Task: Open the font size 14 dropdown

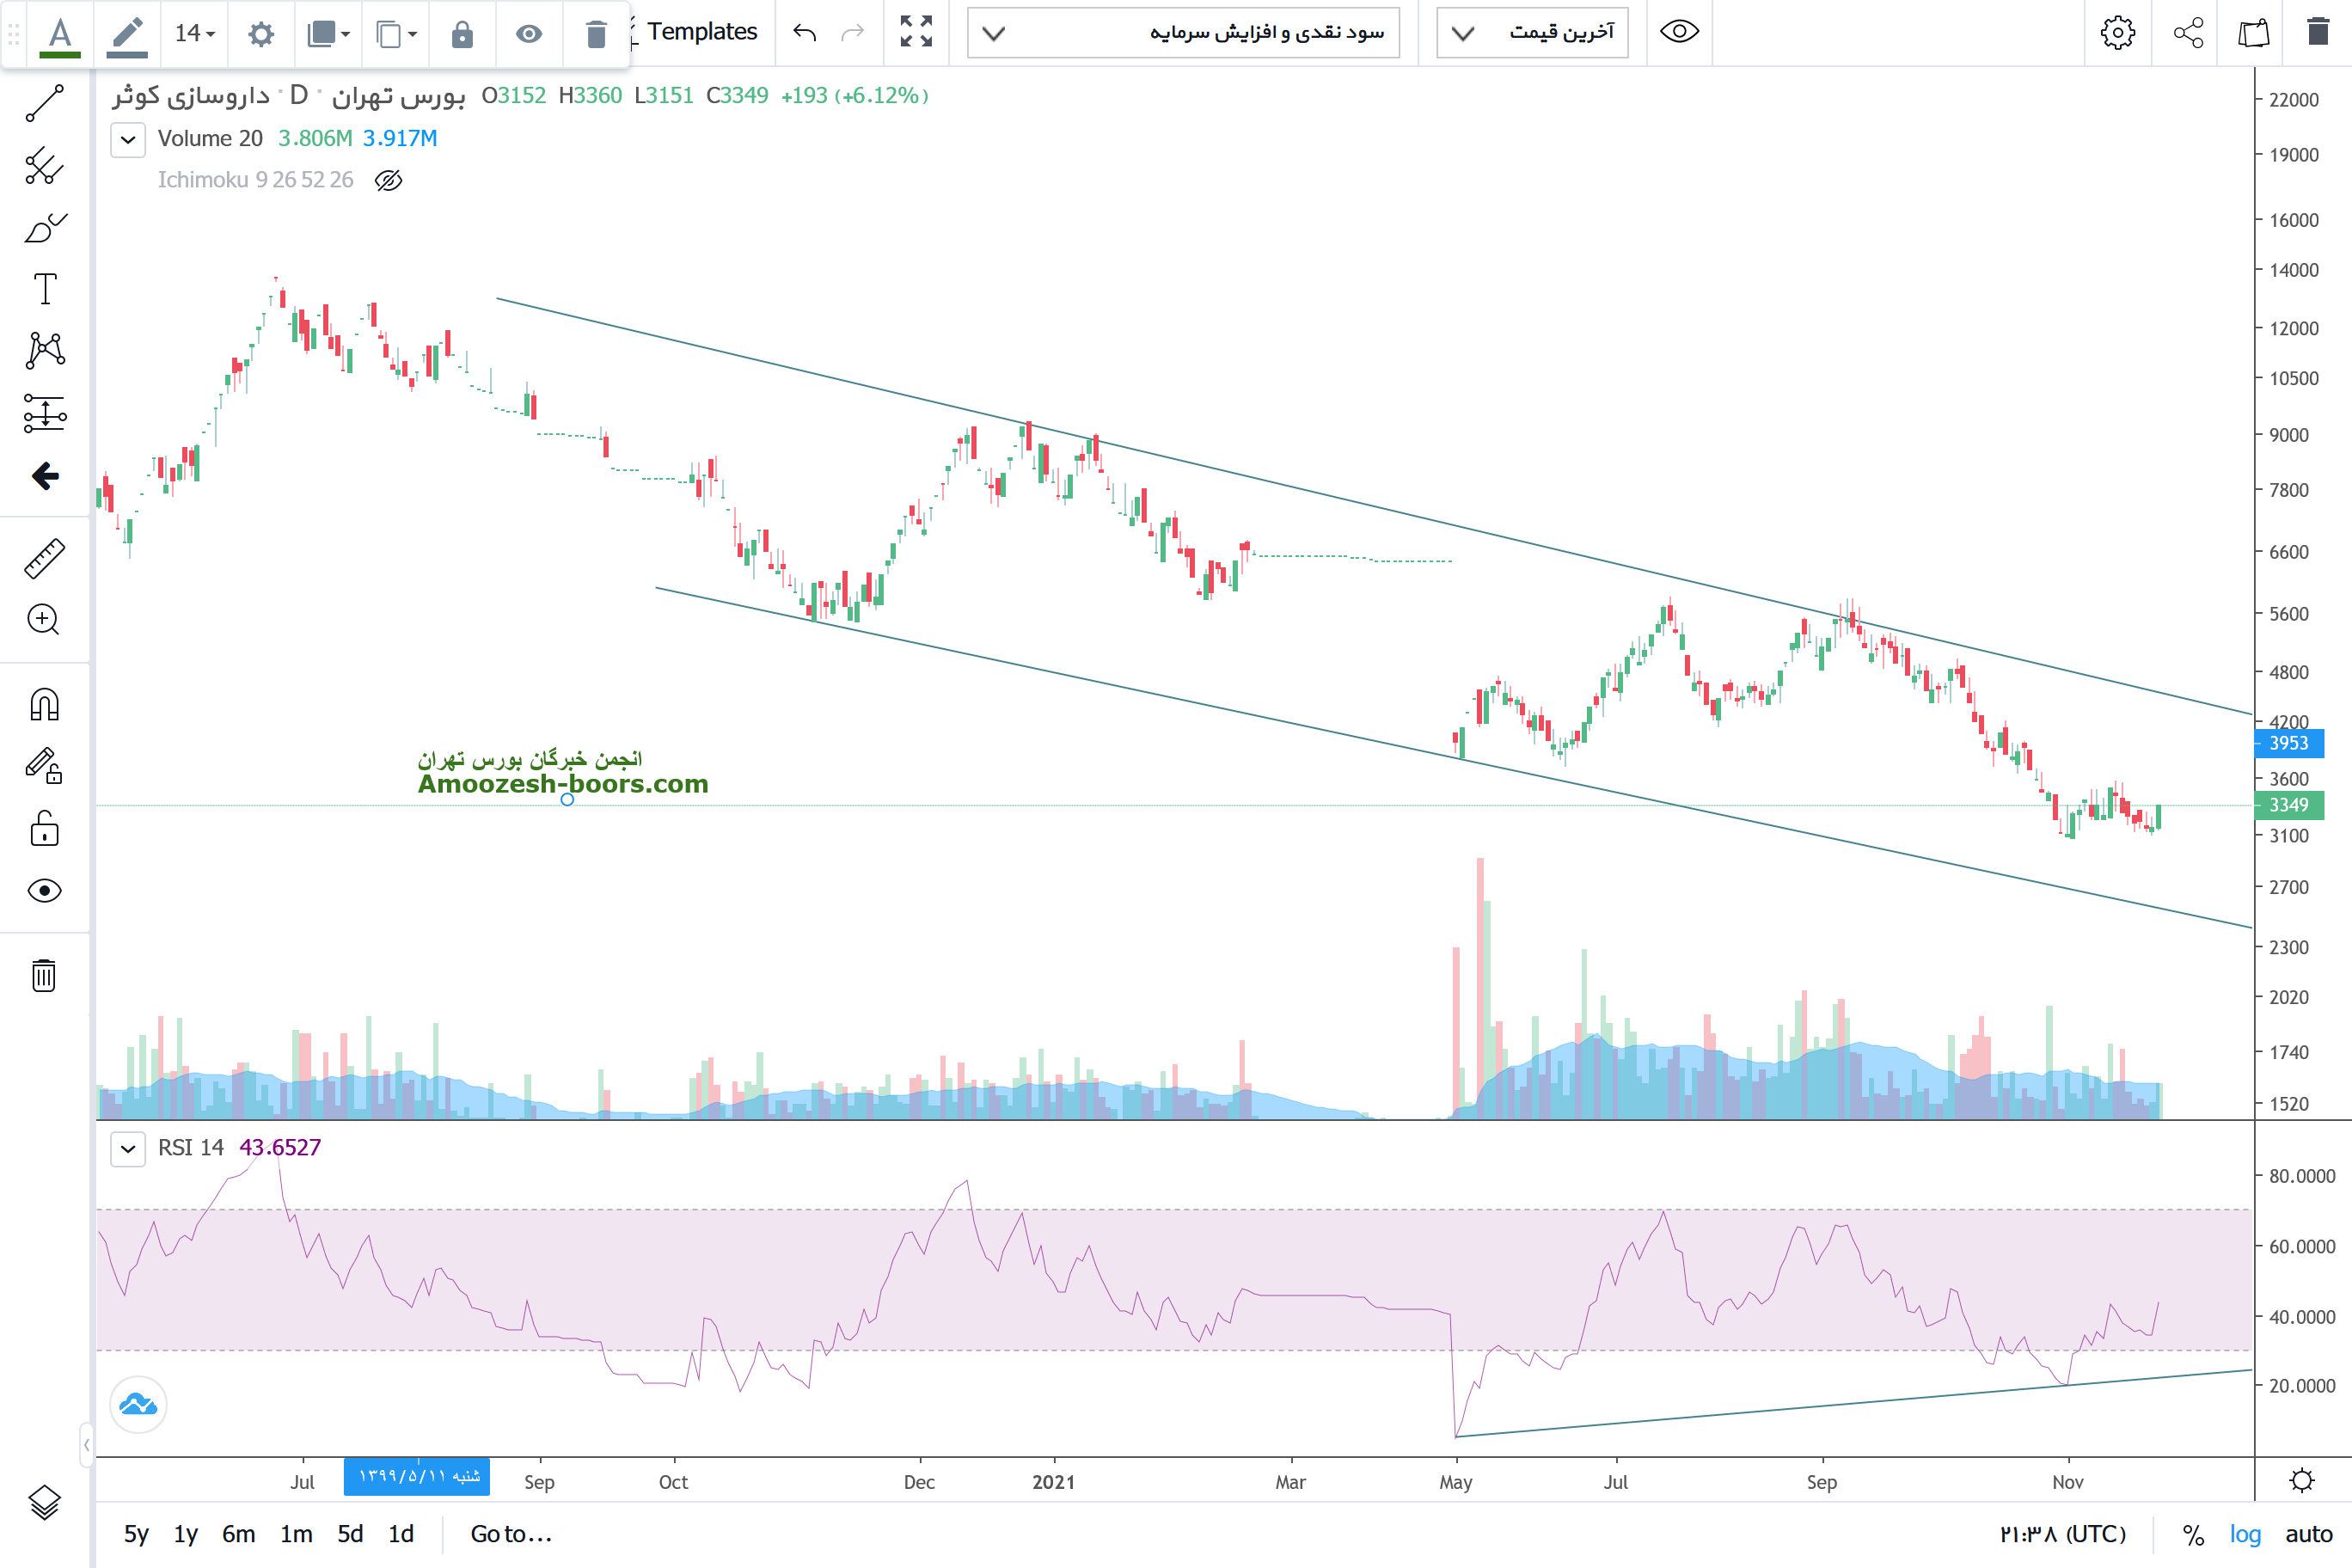Action: click(195, 33)
